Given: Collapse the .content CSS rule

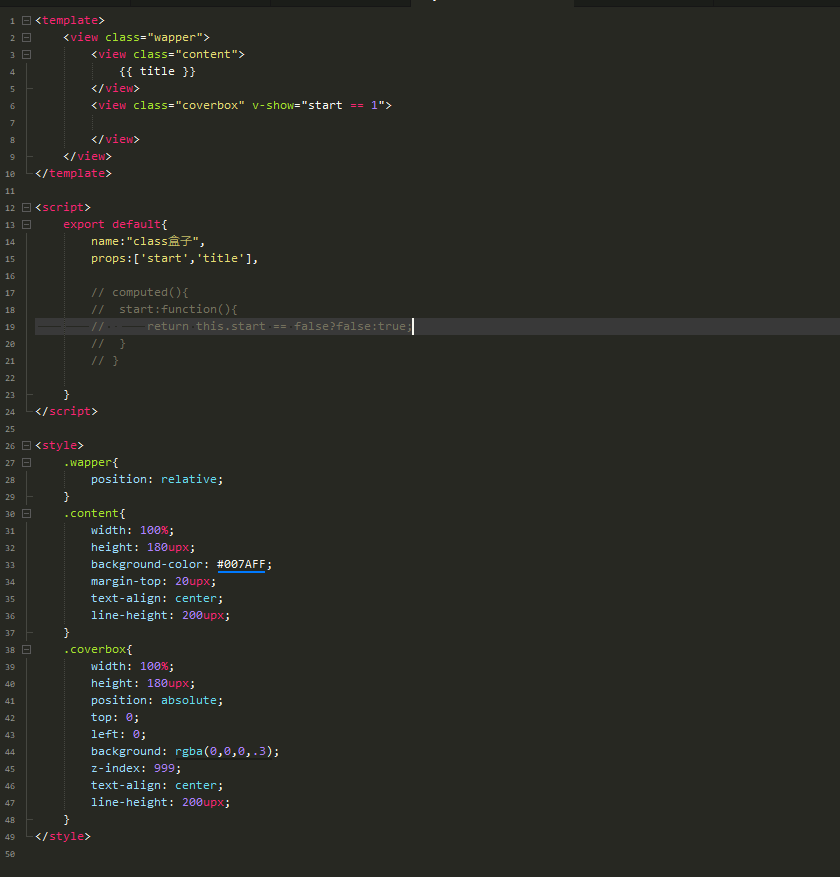Looking at the screenshot, I should tap(26, 513).
